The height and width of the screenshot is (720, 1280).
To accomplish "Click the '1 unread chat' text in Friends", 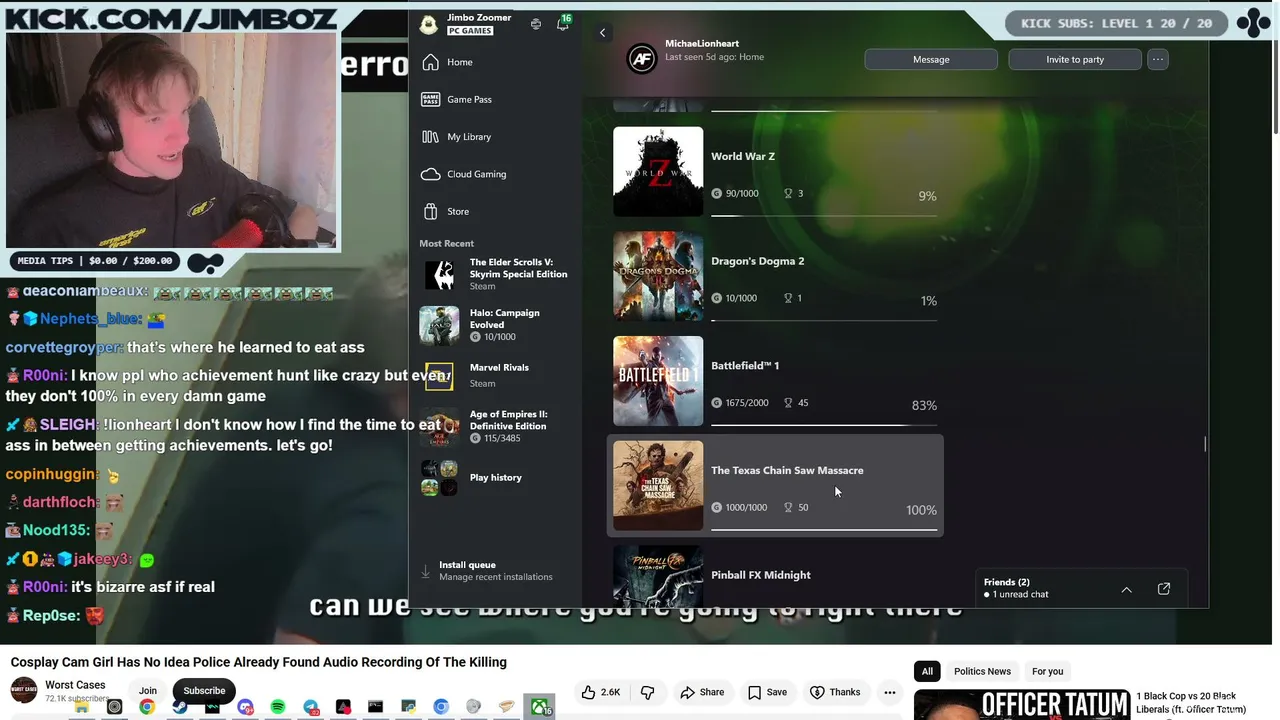I will [x=1021, y=595].
